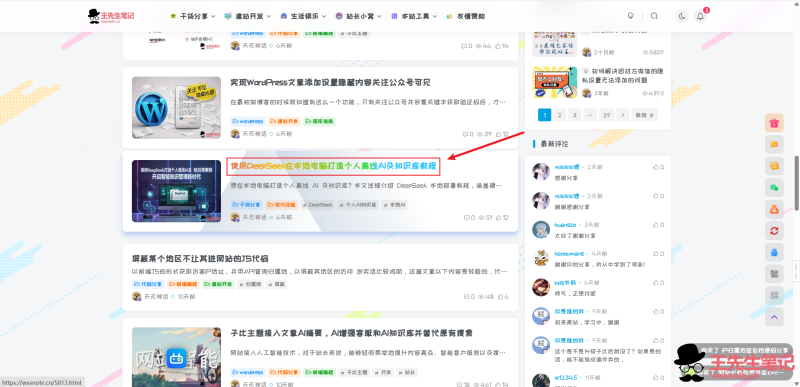
Task: Open article 子比主题接入文章AI摘要
Action: tap(351, 333)
